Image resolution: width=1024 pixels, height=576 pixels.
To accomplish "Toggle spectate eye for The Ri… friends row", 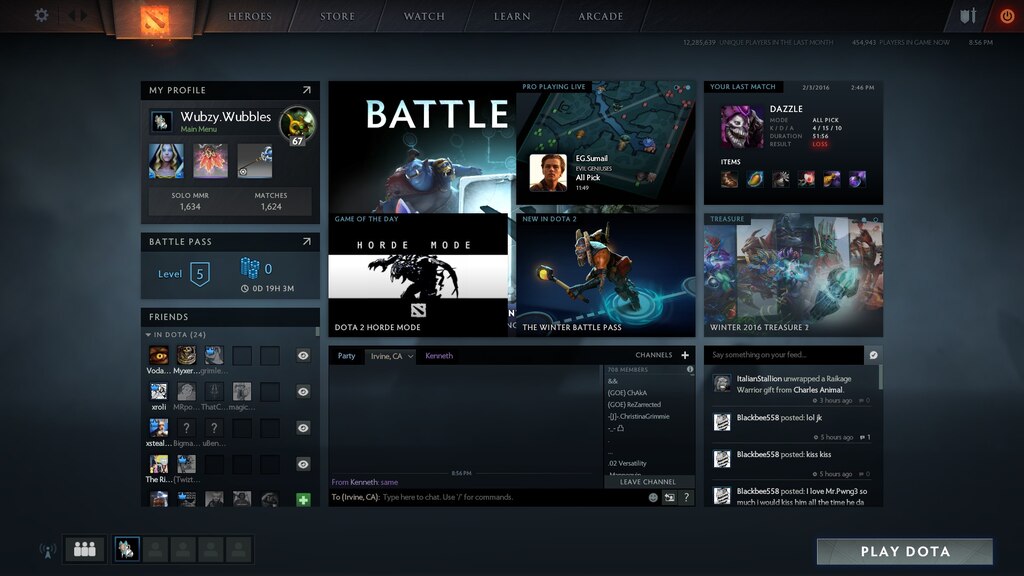I will click(303, 464).
